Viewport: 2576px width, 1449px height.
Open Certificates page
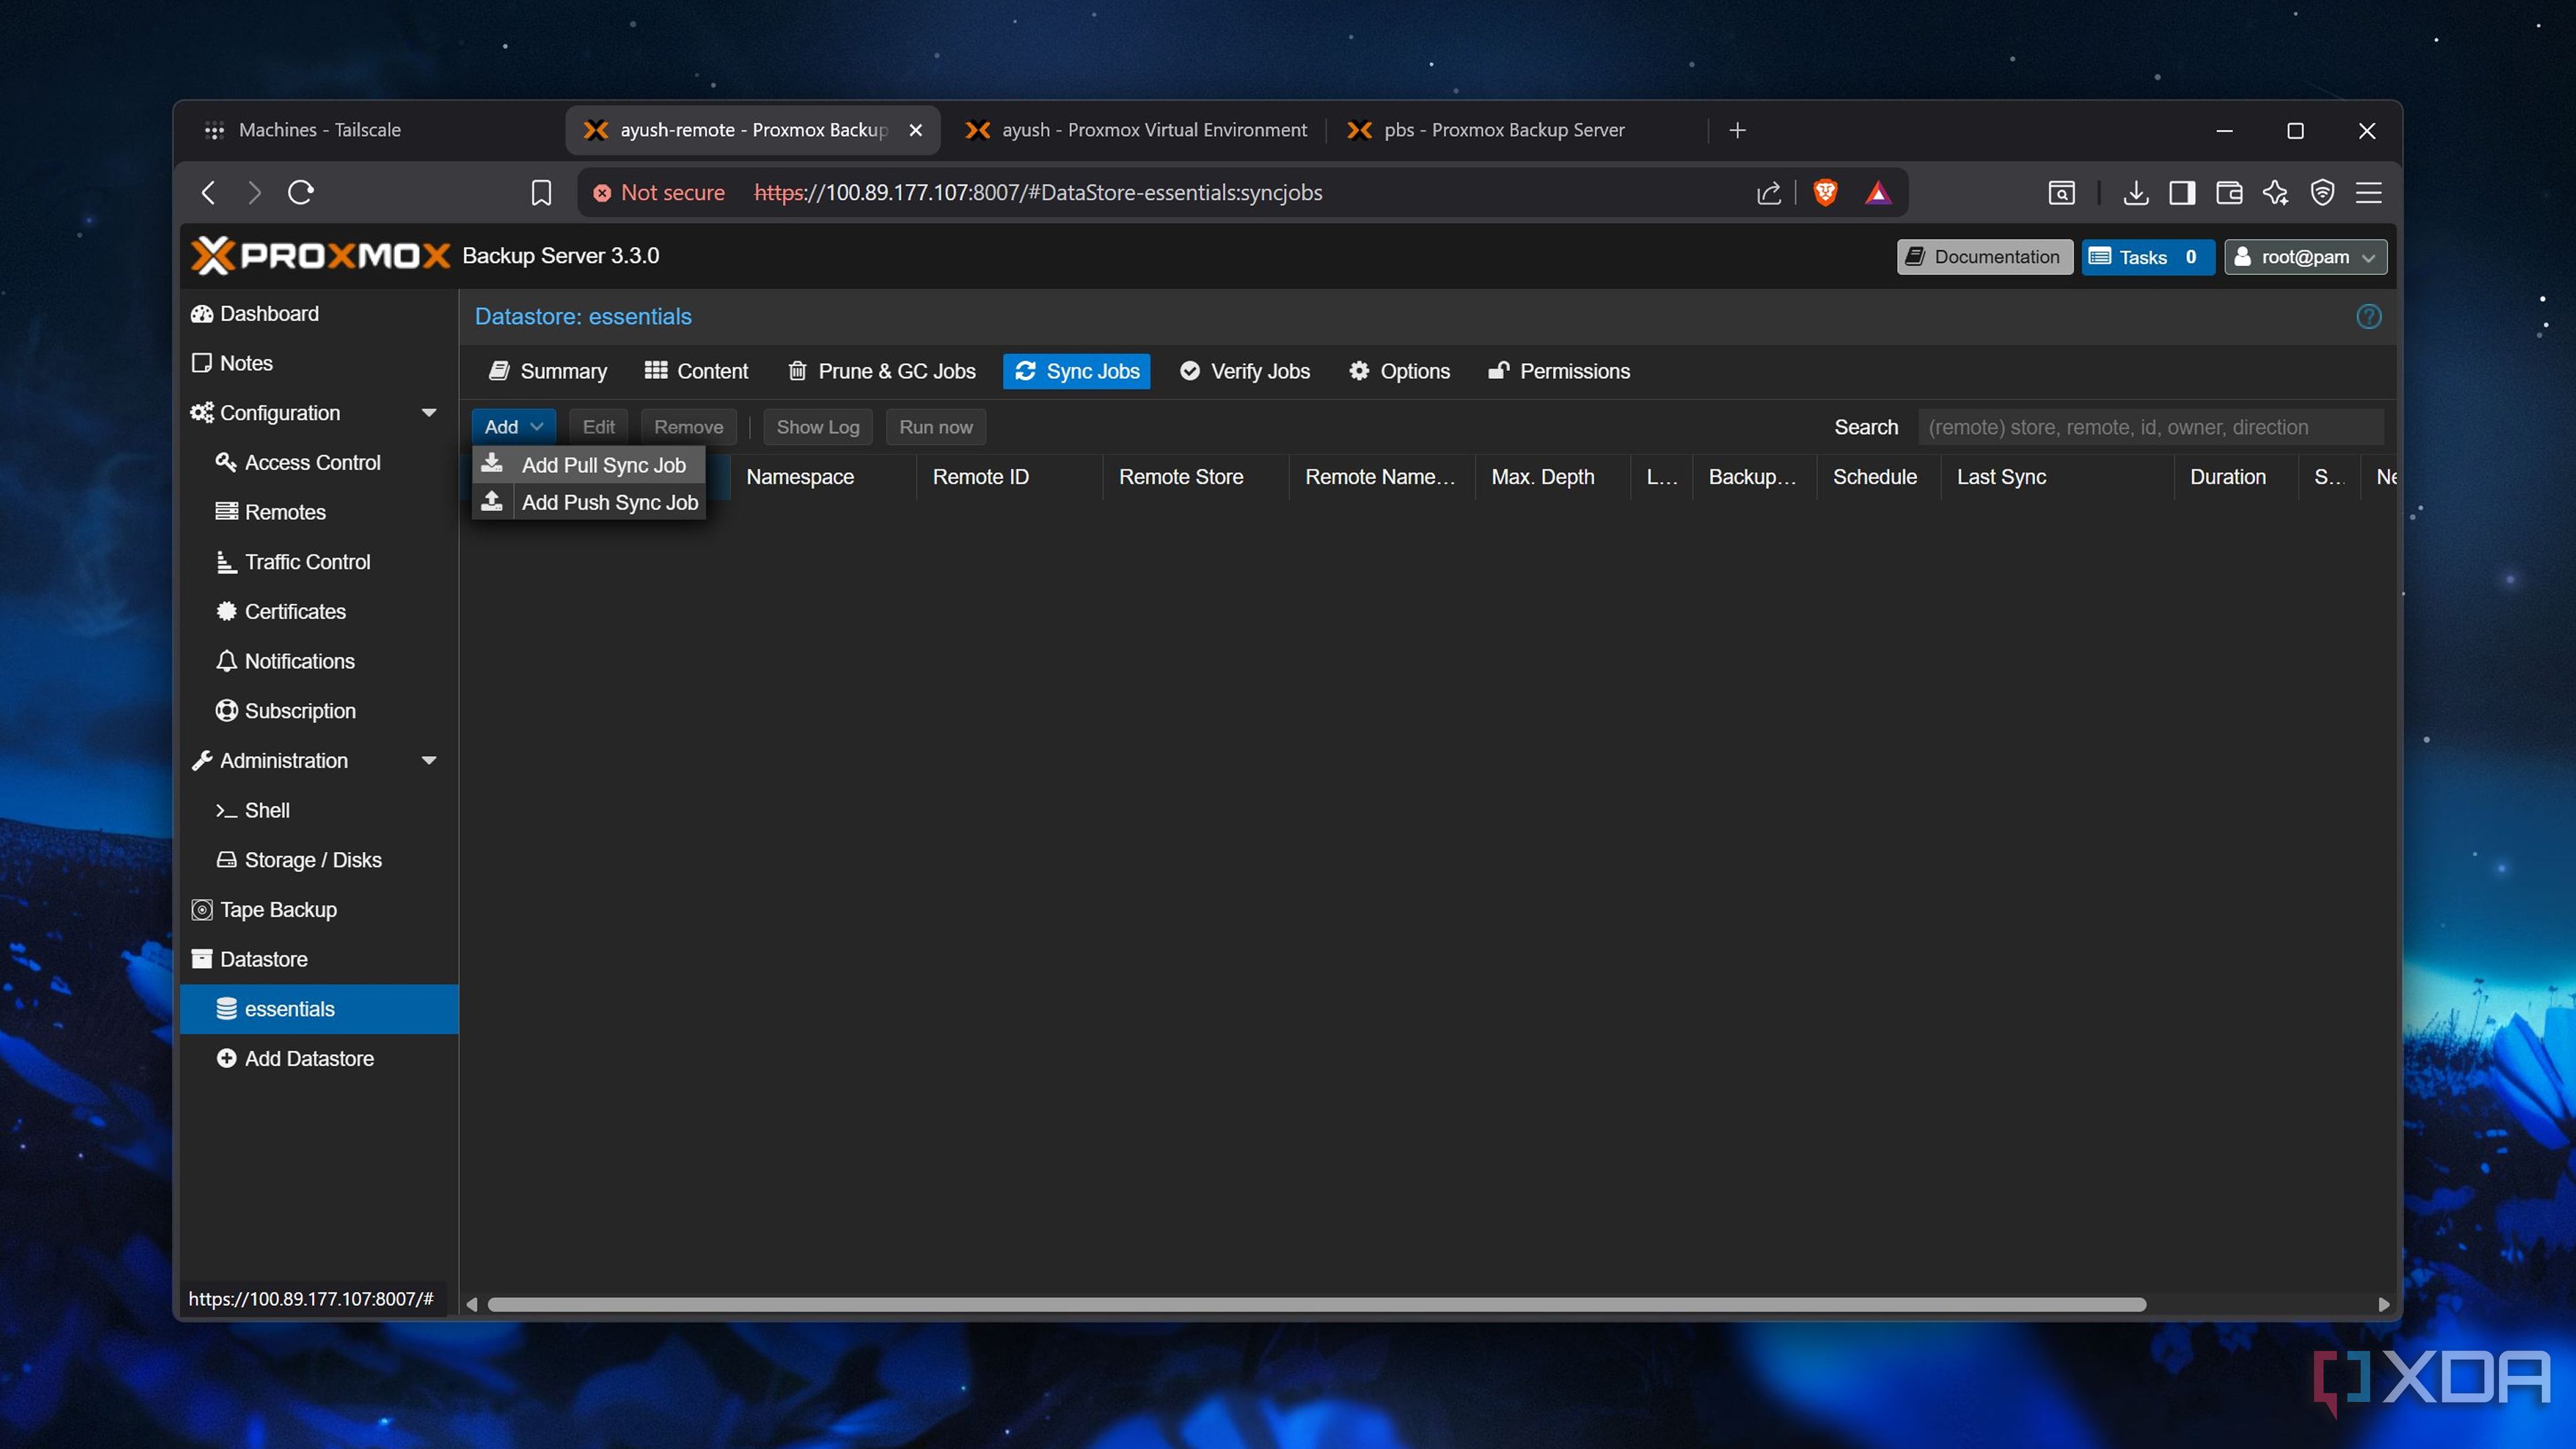click(319, 612)
